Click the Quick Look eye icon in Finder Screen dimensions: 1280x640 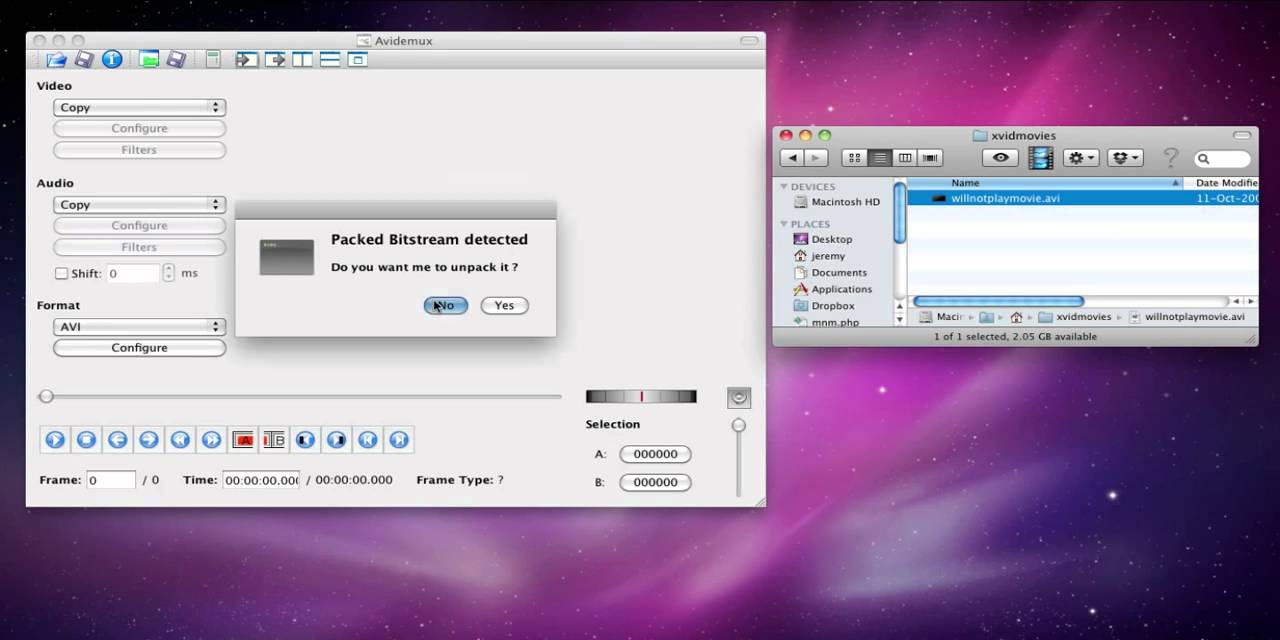tap(1000, 158)
